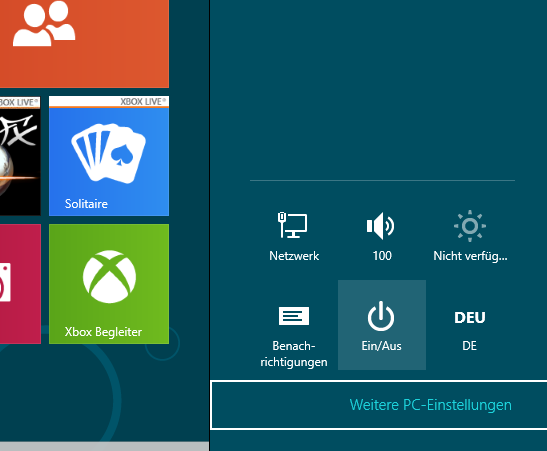Open the Ein/Aus power options
This screenshot has height=451, width=547.
[x=382, y=325]
